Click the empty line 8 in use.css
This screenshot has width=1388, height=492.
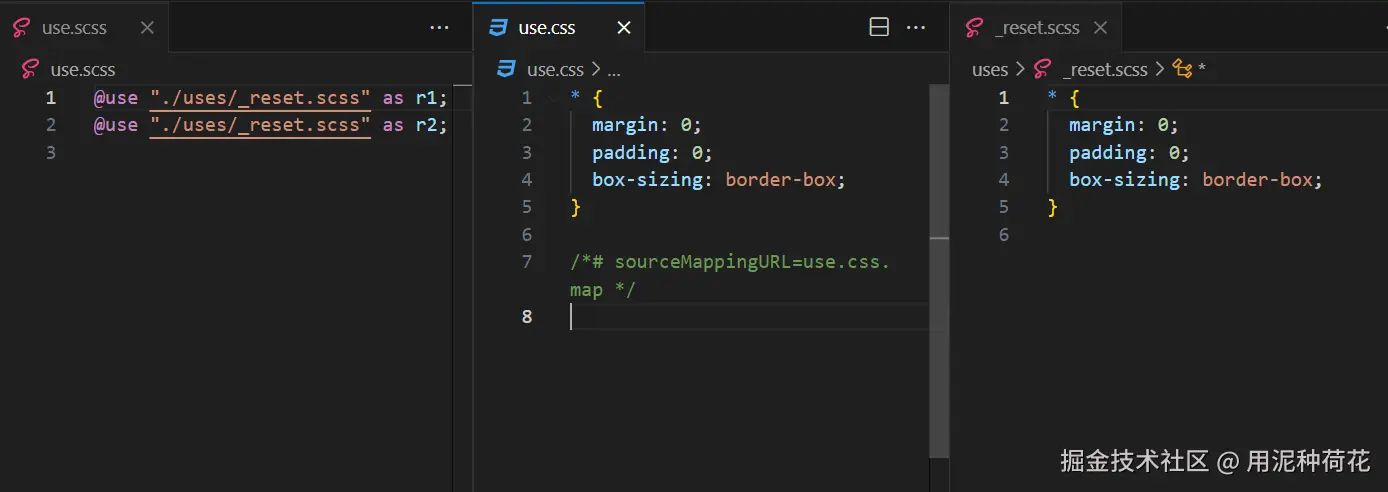point(749,317)
